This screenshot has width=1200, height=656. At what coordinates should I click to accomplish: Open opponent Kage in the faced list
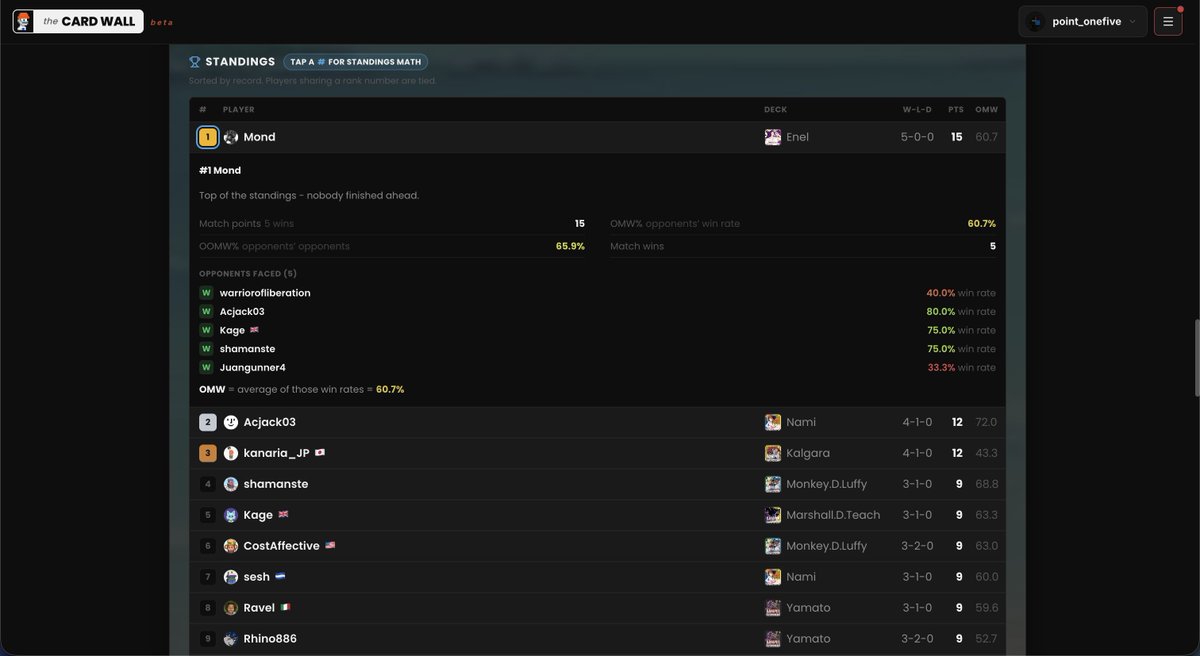231,330
